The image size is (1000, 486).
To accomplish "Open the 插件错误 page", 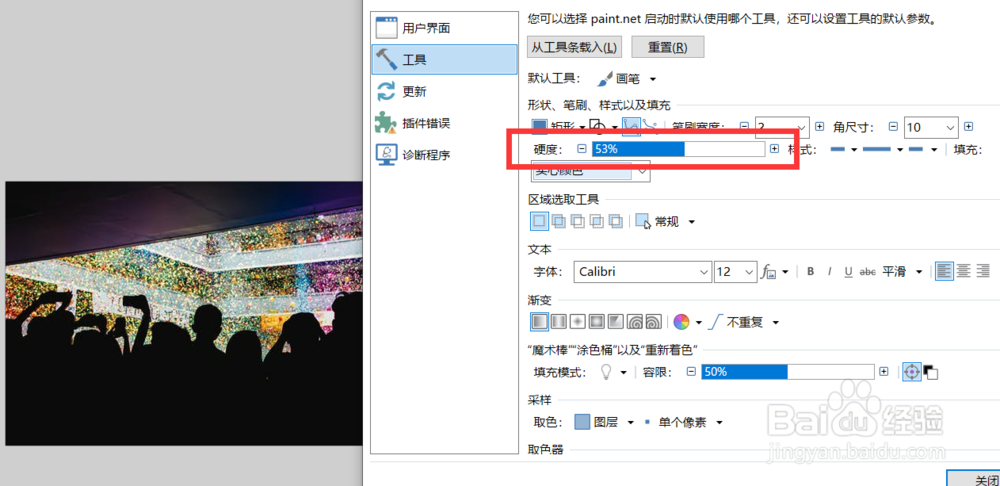I will coord(444,122).
